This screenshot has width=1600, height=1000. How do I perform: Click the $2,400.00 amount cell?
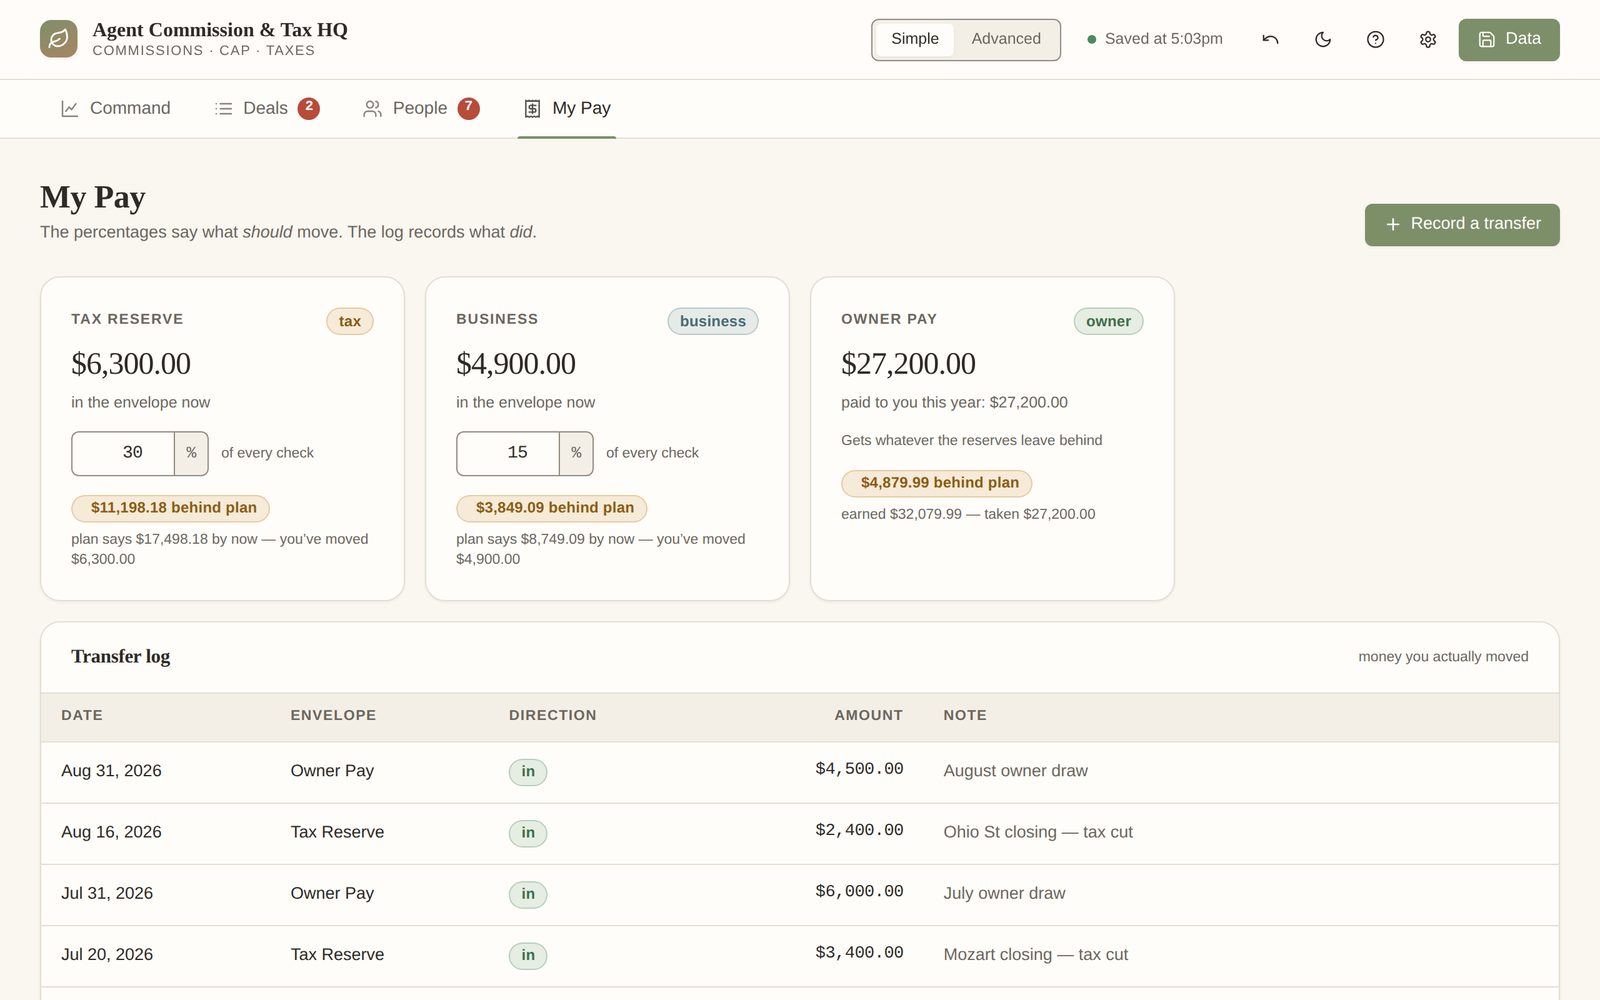[x=859, y=830]
